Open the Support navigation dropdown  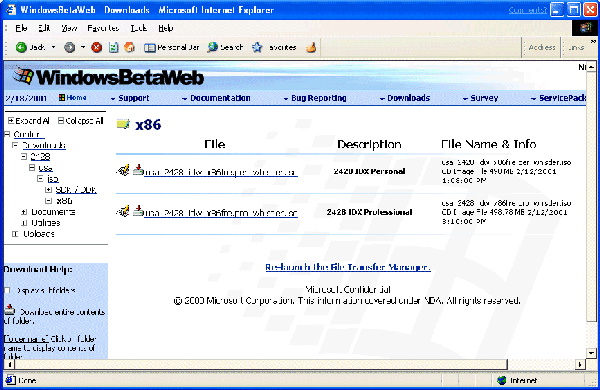130,98
